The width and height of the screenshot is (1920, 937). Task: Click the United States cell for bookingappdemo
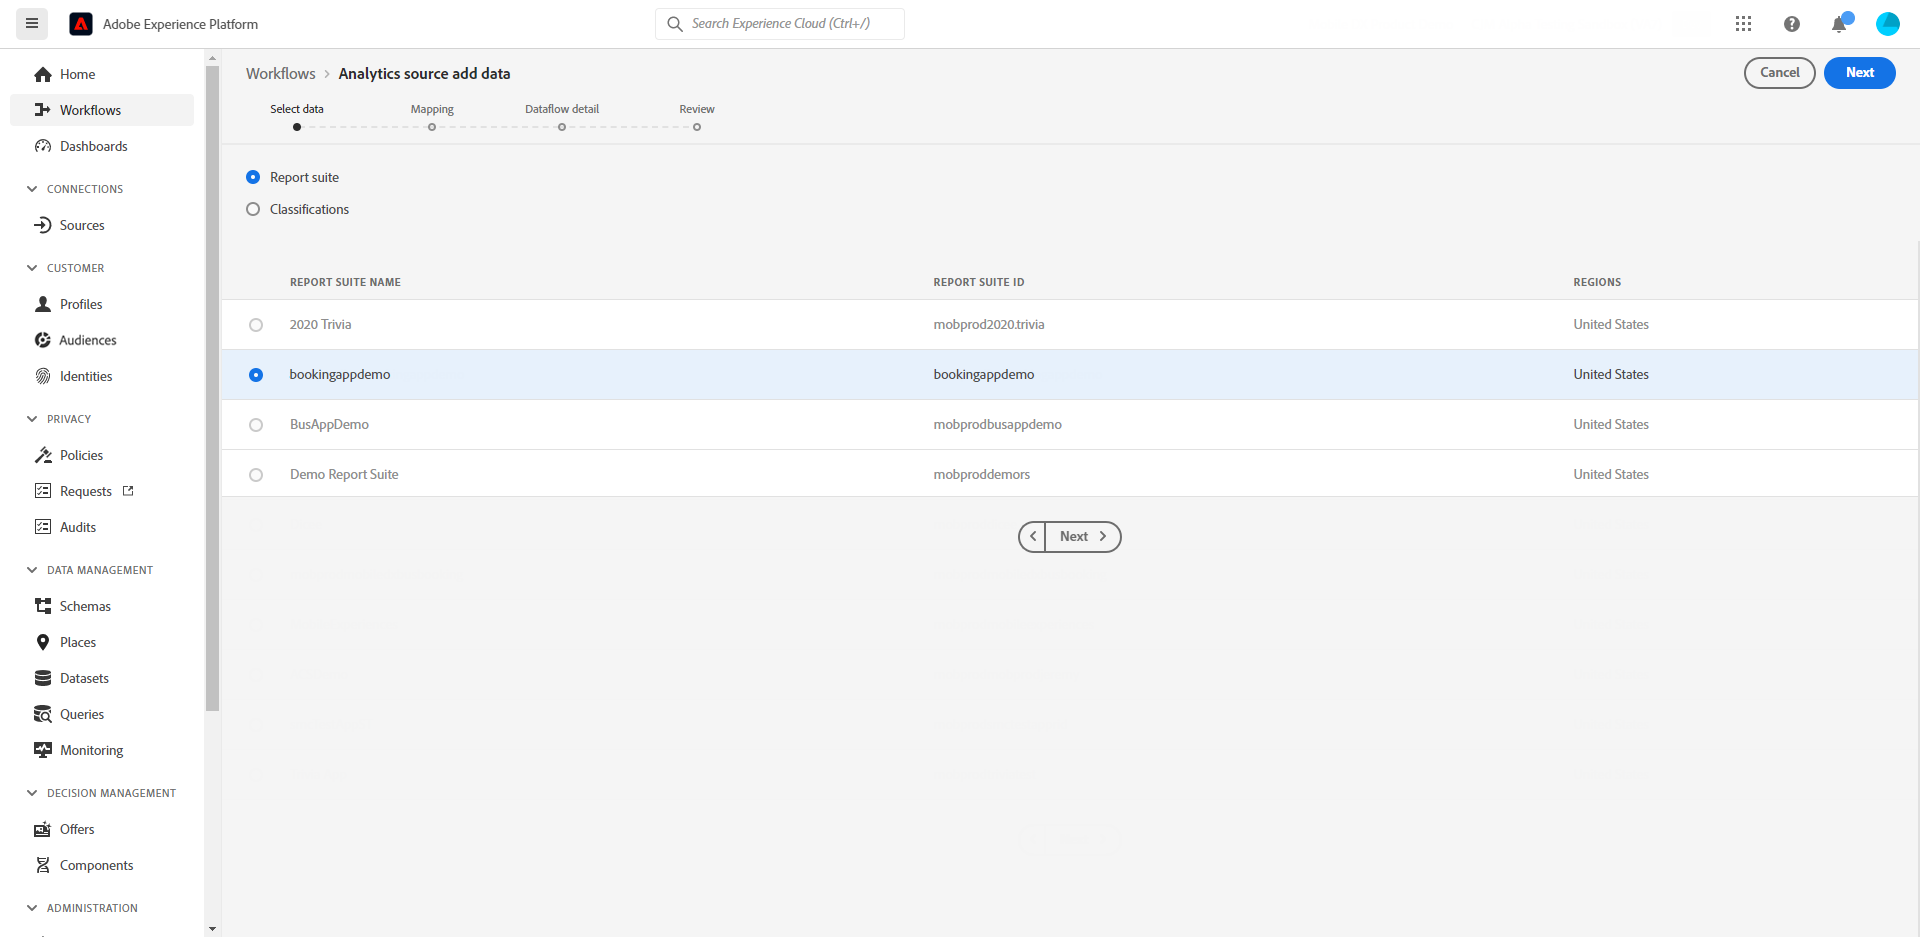coord(1611,375)
